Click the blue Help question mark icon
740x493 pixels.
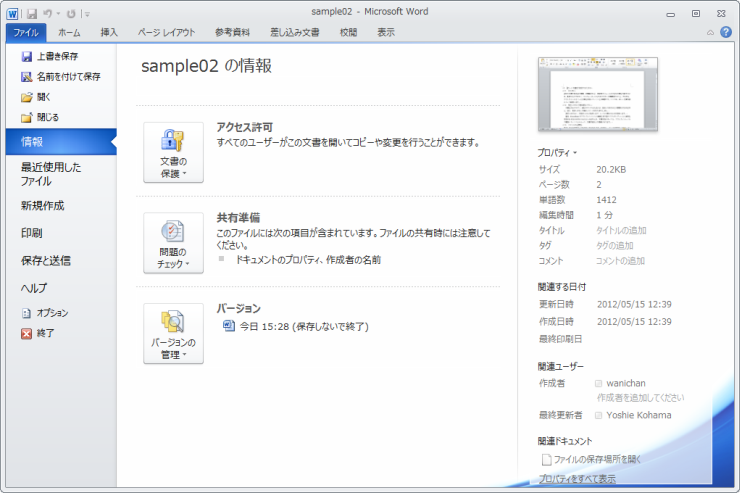point(726,32)
